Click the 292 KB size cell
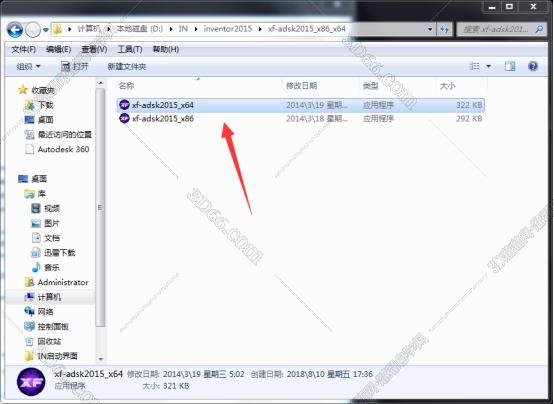 pos(469,118)
